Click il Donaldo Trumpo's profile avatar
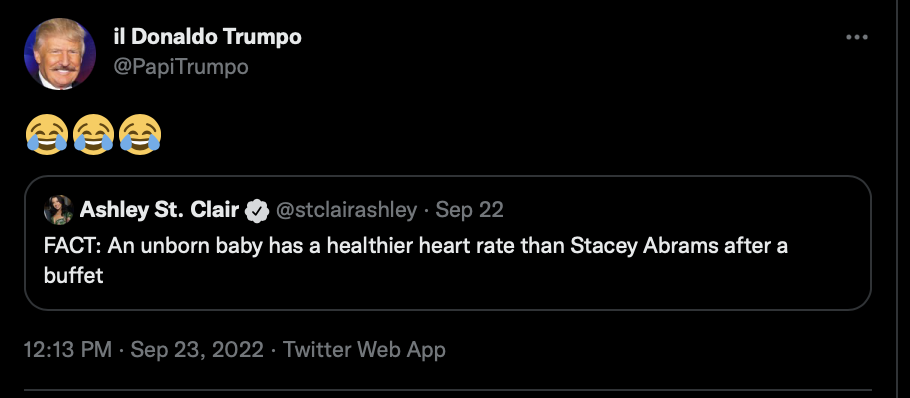 (60, 54)
